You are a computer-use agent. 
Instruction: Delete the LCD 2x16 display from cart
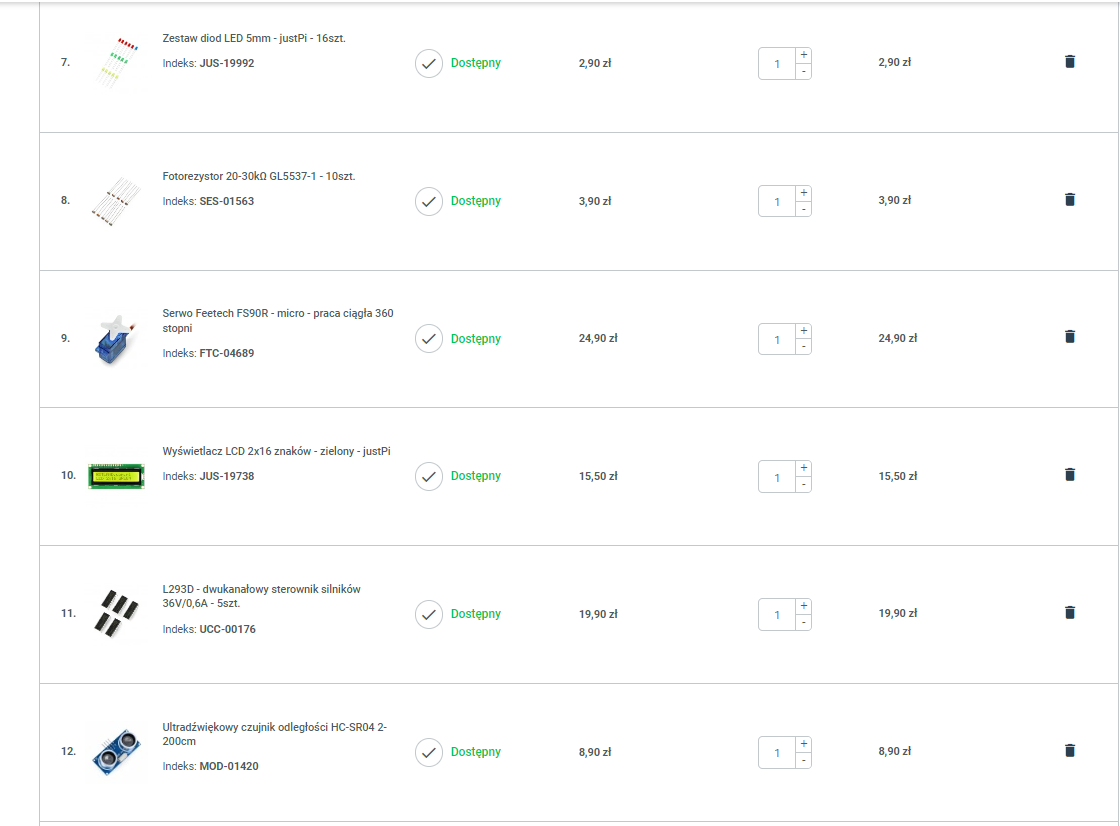pos(1069,474)
